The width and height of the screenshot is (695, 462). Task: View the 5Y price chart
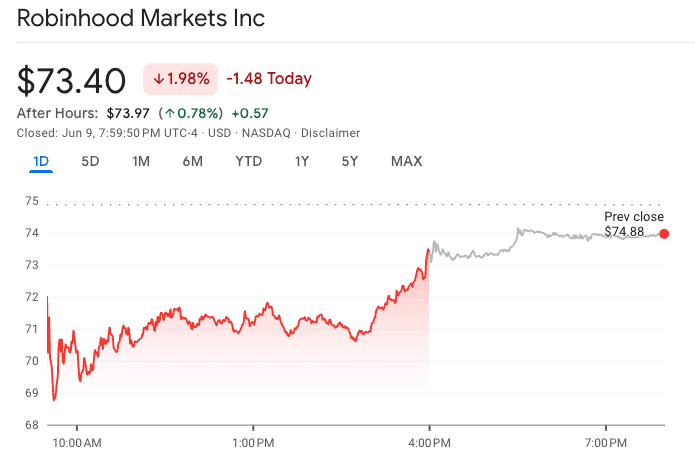pos(350,161)
